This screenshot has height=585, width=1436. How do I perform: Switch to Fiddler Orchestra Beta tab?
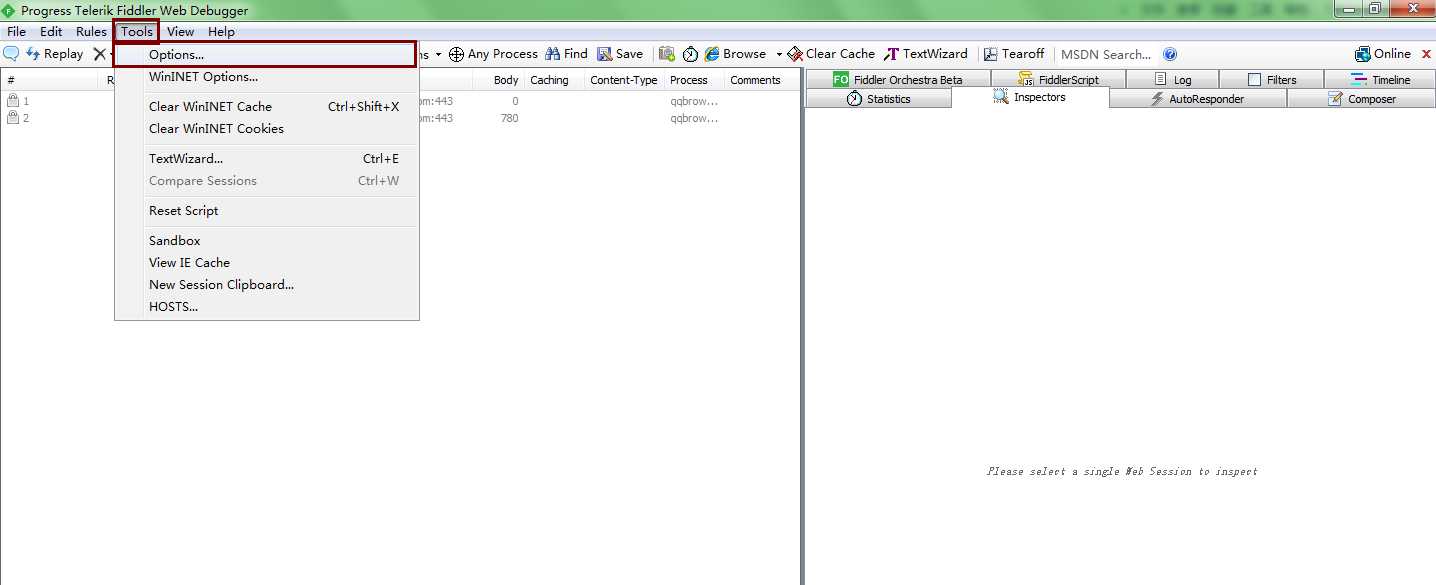point(897,80)
